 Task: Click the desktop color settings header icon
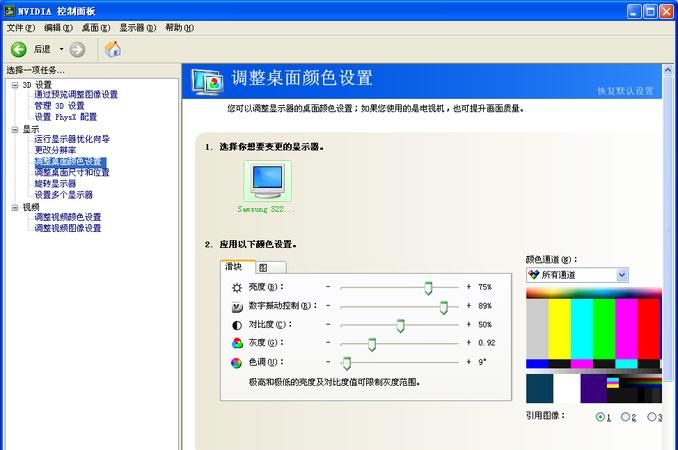click(208, 81)
